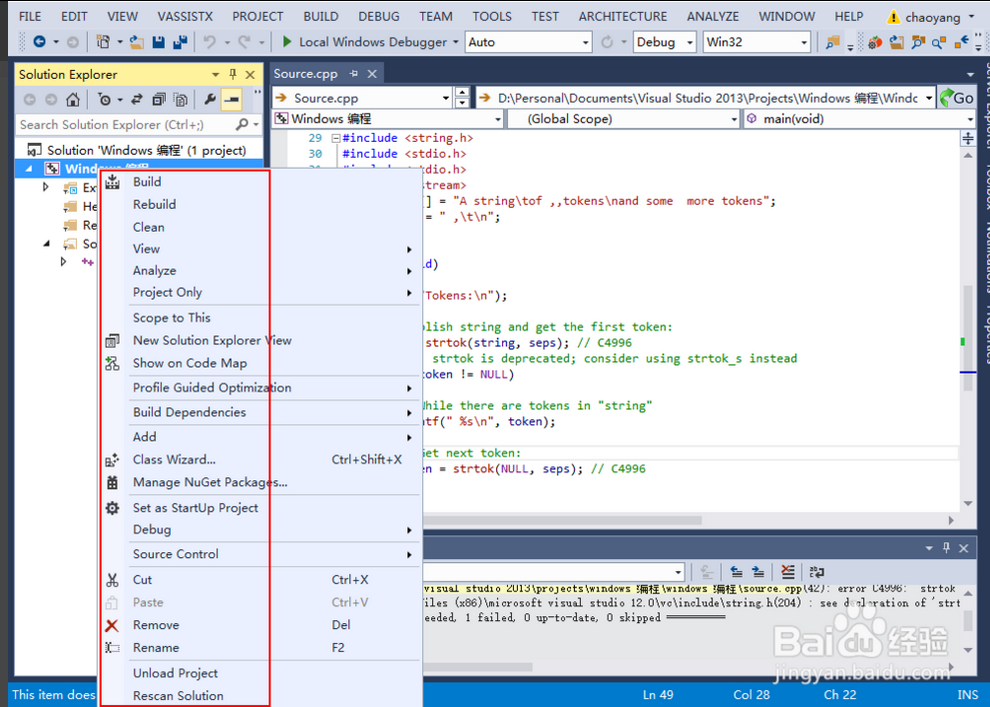Viewport: 990px width, 707px height.
Task: Toggle word wrap in the Output panel
Action: coord(816,572)
